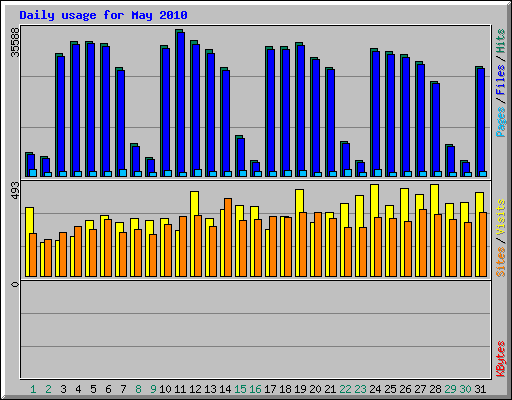Click day label '9' on the x-axis

click(x=153, y=389)
